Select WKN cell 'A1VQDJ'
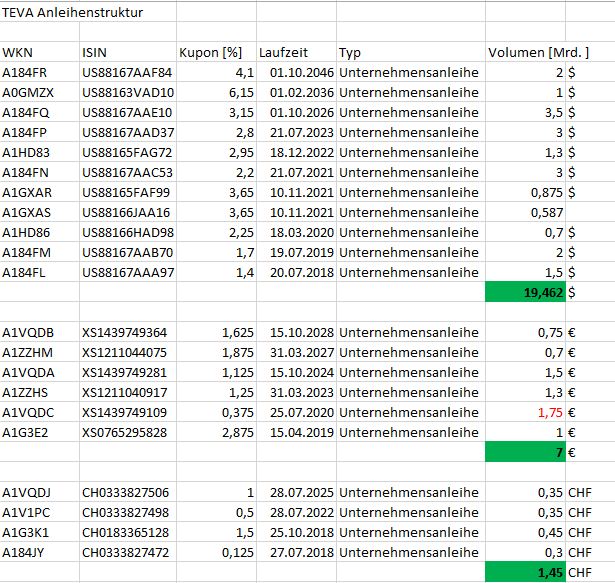Screen dimensions: 615x583 pos(40,492)
